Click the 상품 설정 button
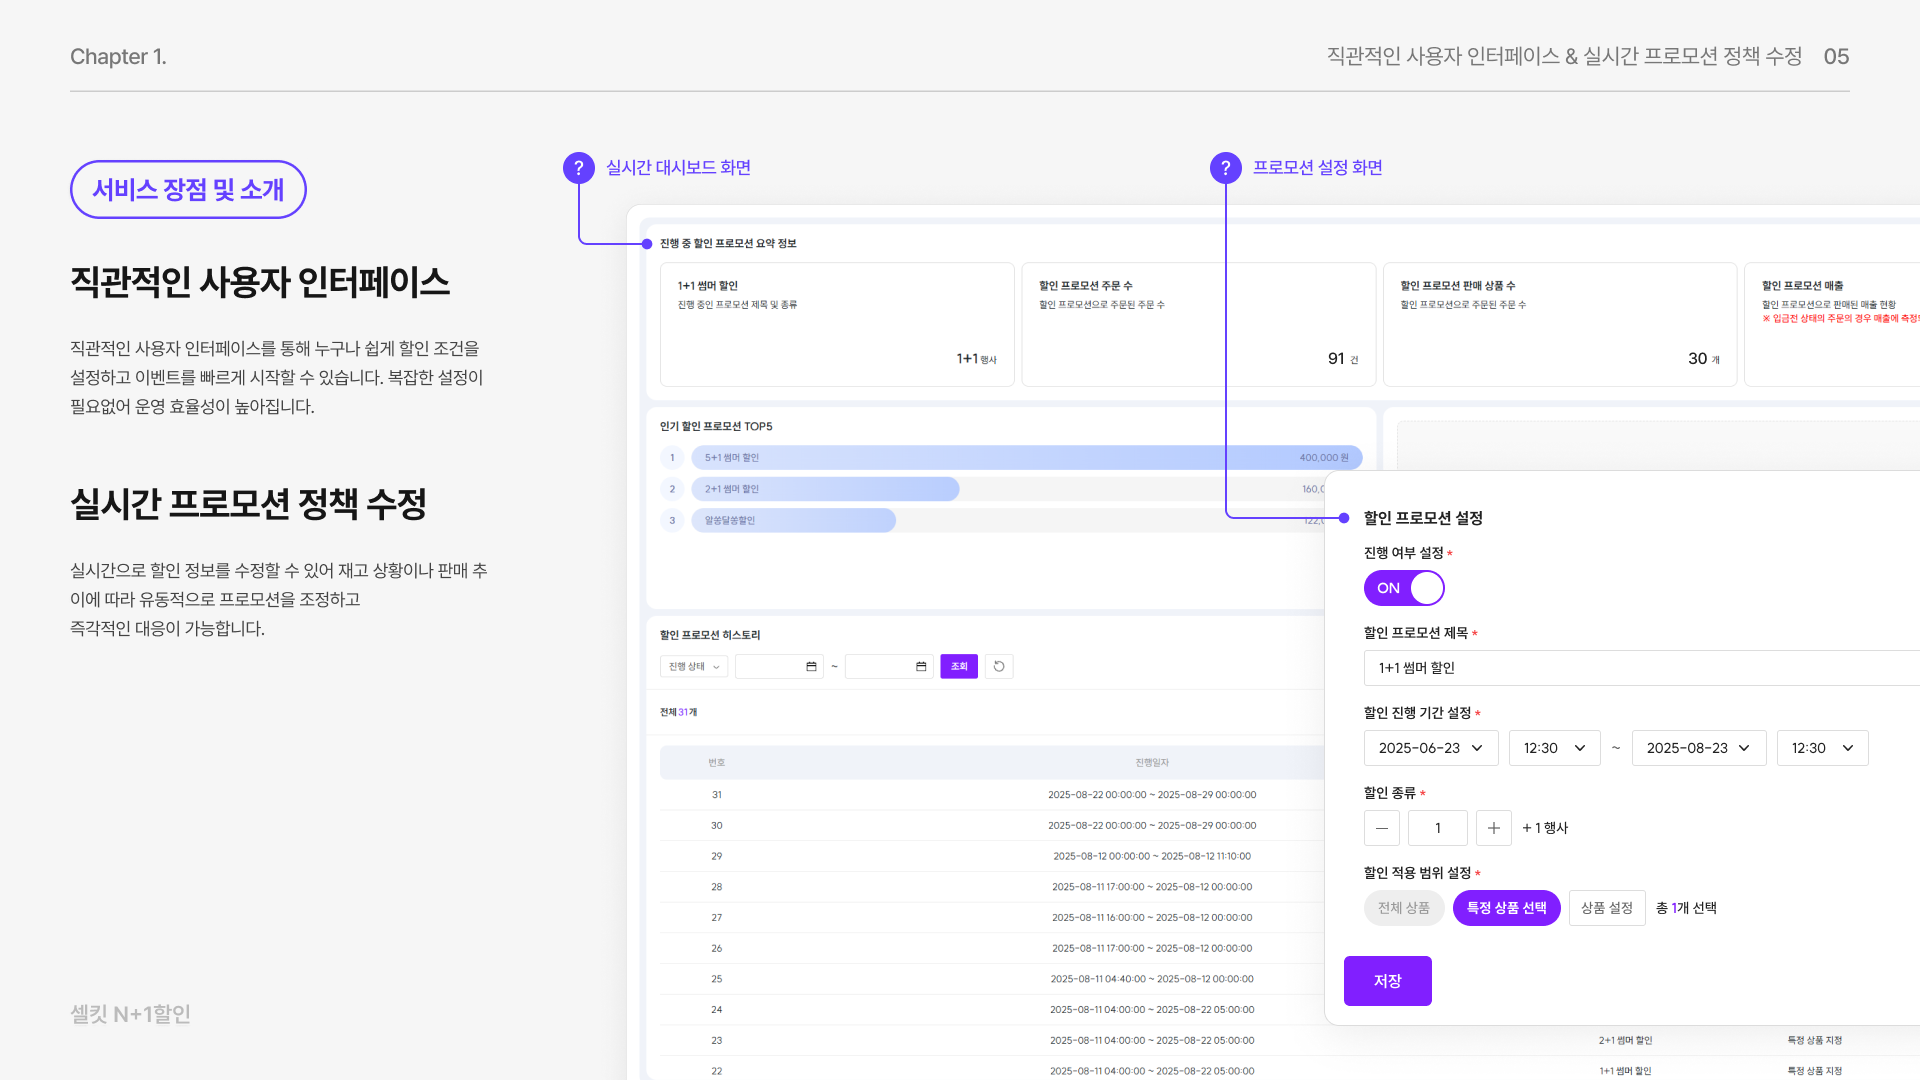 pyautogui.click(x=1606, y=908)
